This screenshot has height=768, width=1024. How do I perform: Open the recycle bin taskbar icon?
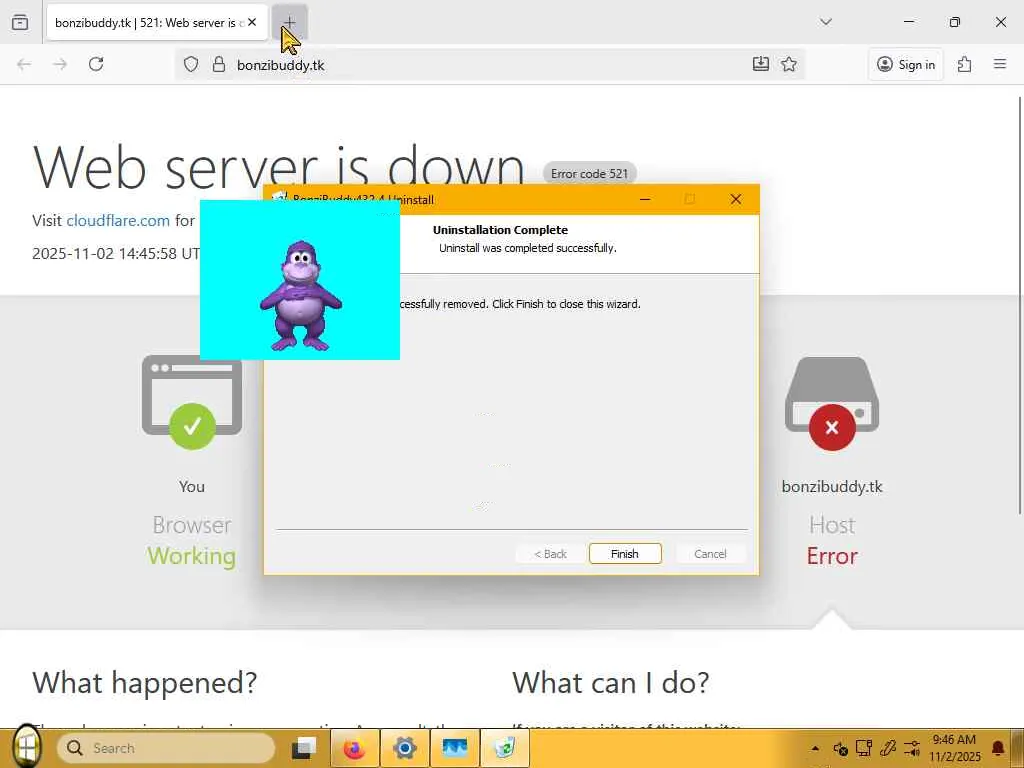tap(505, 748)
